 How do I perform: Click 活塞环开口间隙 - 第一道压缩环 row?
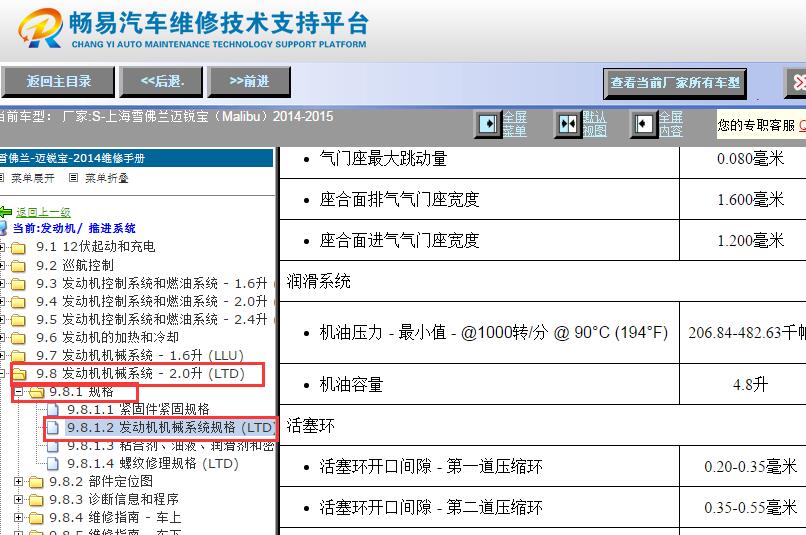431,467
